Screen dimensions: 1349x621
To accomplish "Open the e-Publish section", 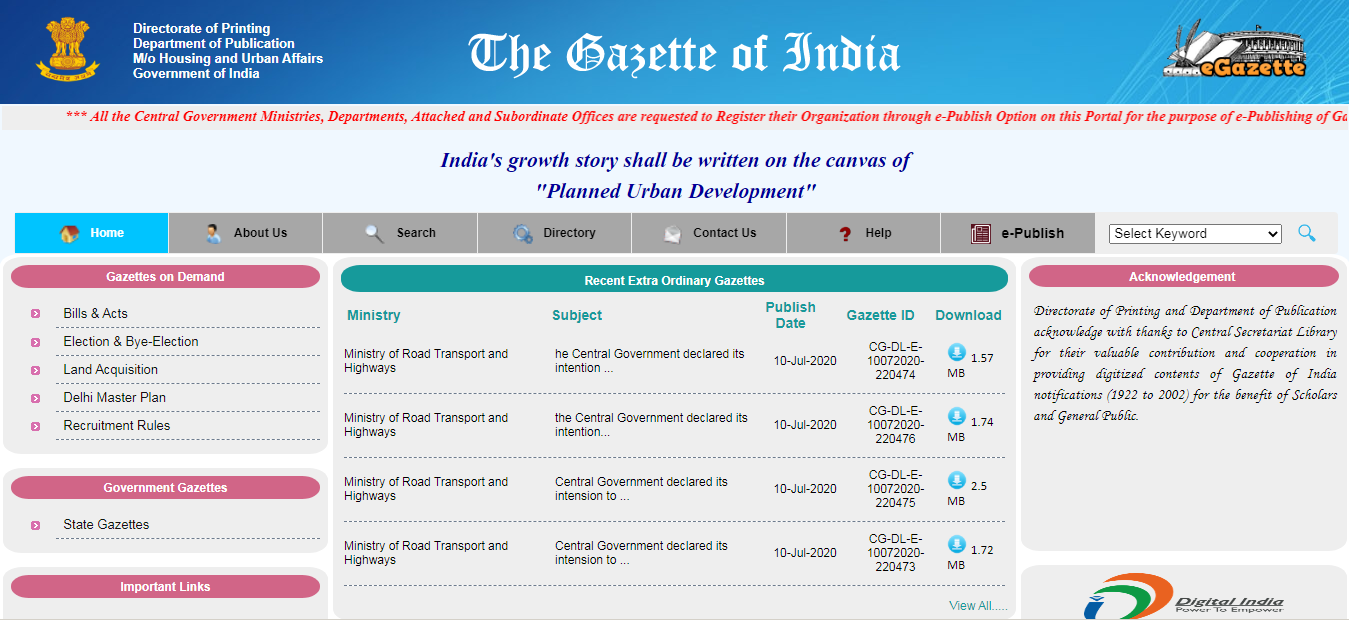I will (1018, 233).
